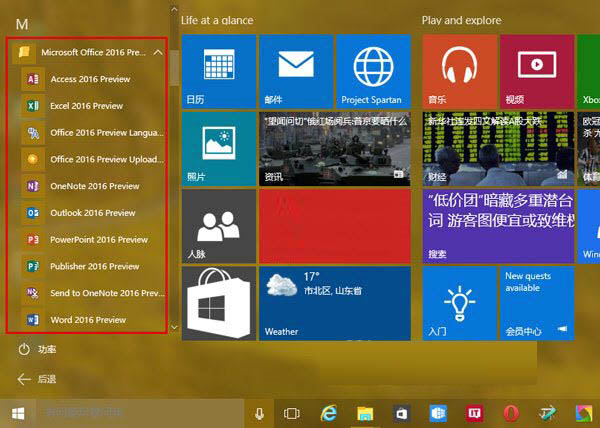Click the letter M section header
Image resolution: width=600 pixels, height=428 pixels.
pyautogui.click(x=22, y=25)
